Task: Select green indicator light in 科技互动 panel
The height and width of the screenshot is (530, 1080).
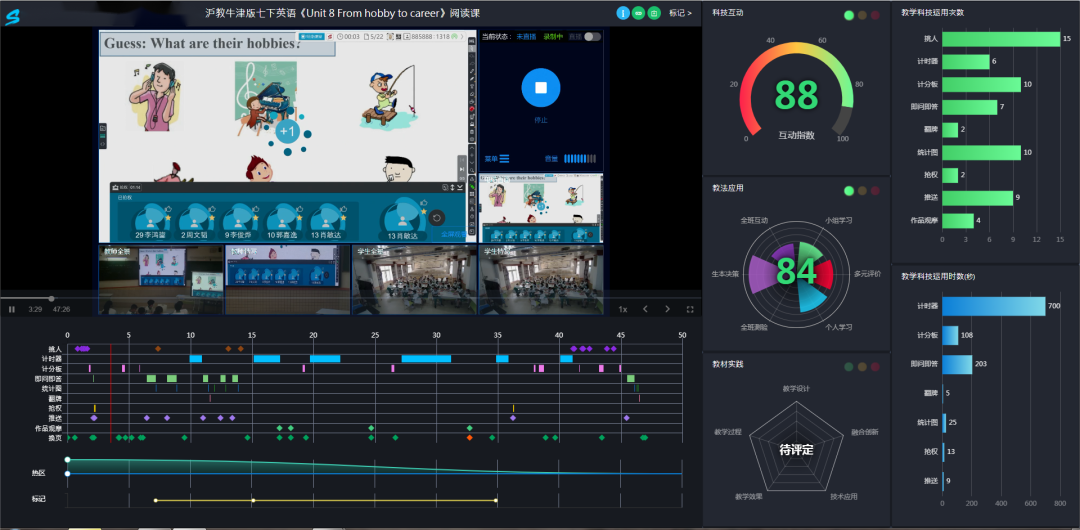Action: (x=849, y=15)
